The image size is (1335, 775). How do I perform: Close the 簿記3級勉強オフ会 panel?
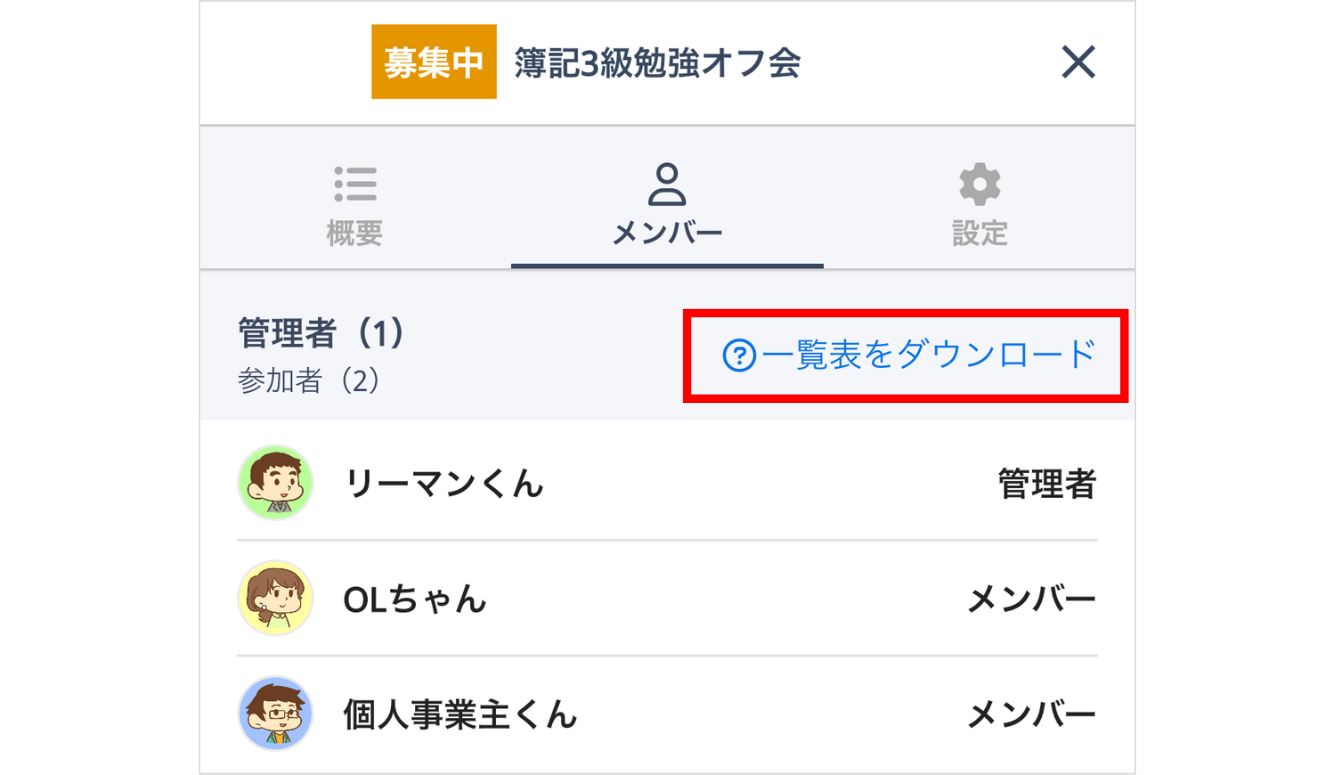tap(1078, 62)
